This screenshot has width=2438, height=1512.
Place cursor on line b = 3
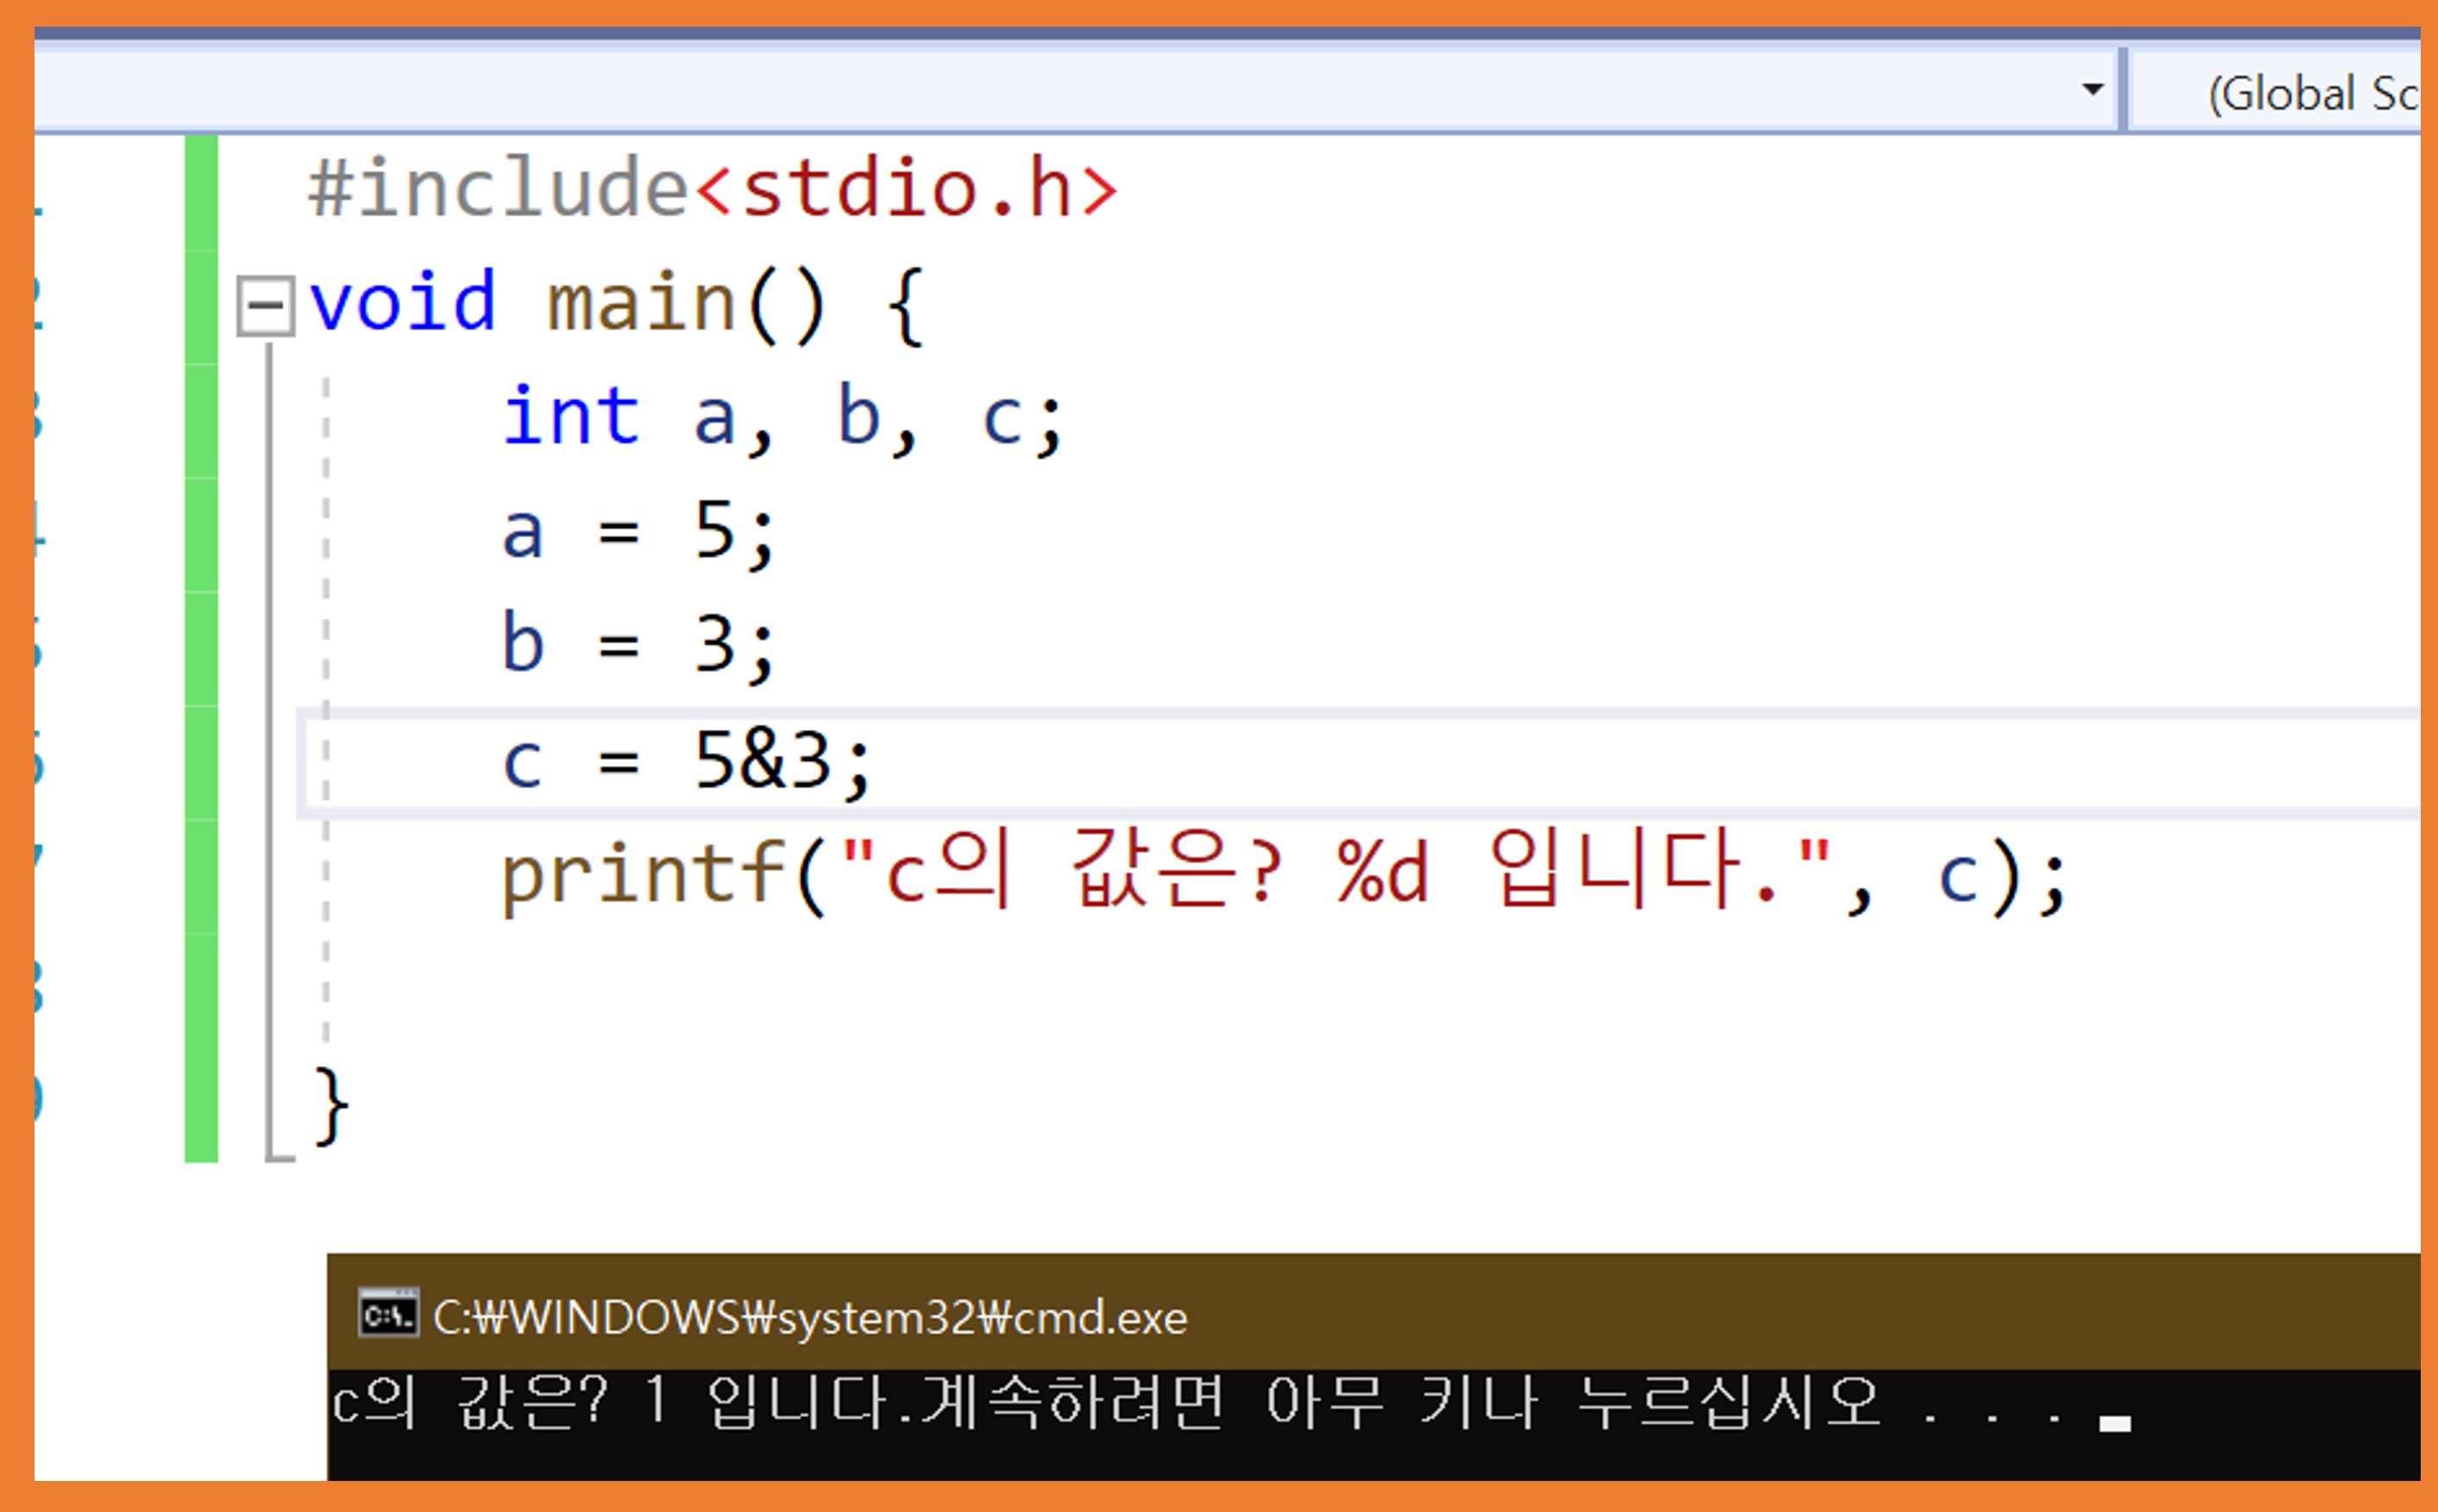tap(638, 645)
